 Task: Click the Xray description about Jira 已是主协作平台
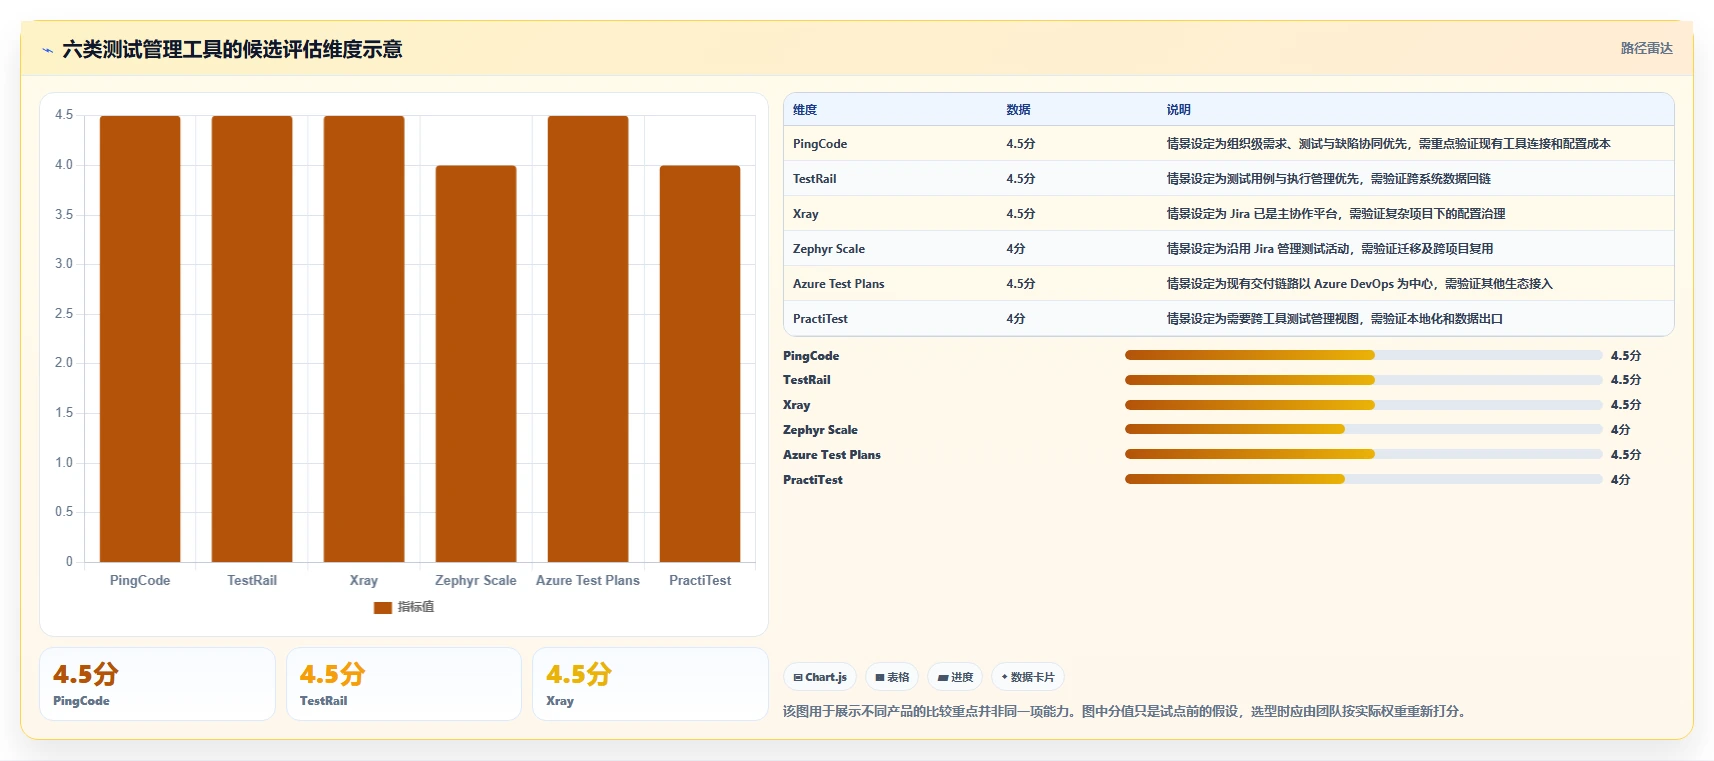coord(1336,214)
